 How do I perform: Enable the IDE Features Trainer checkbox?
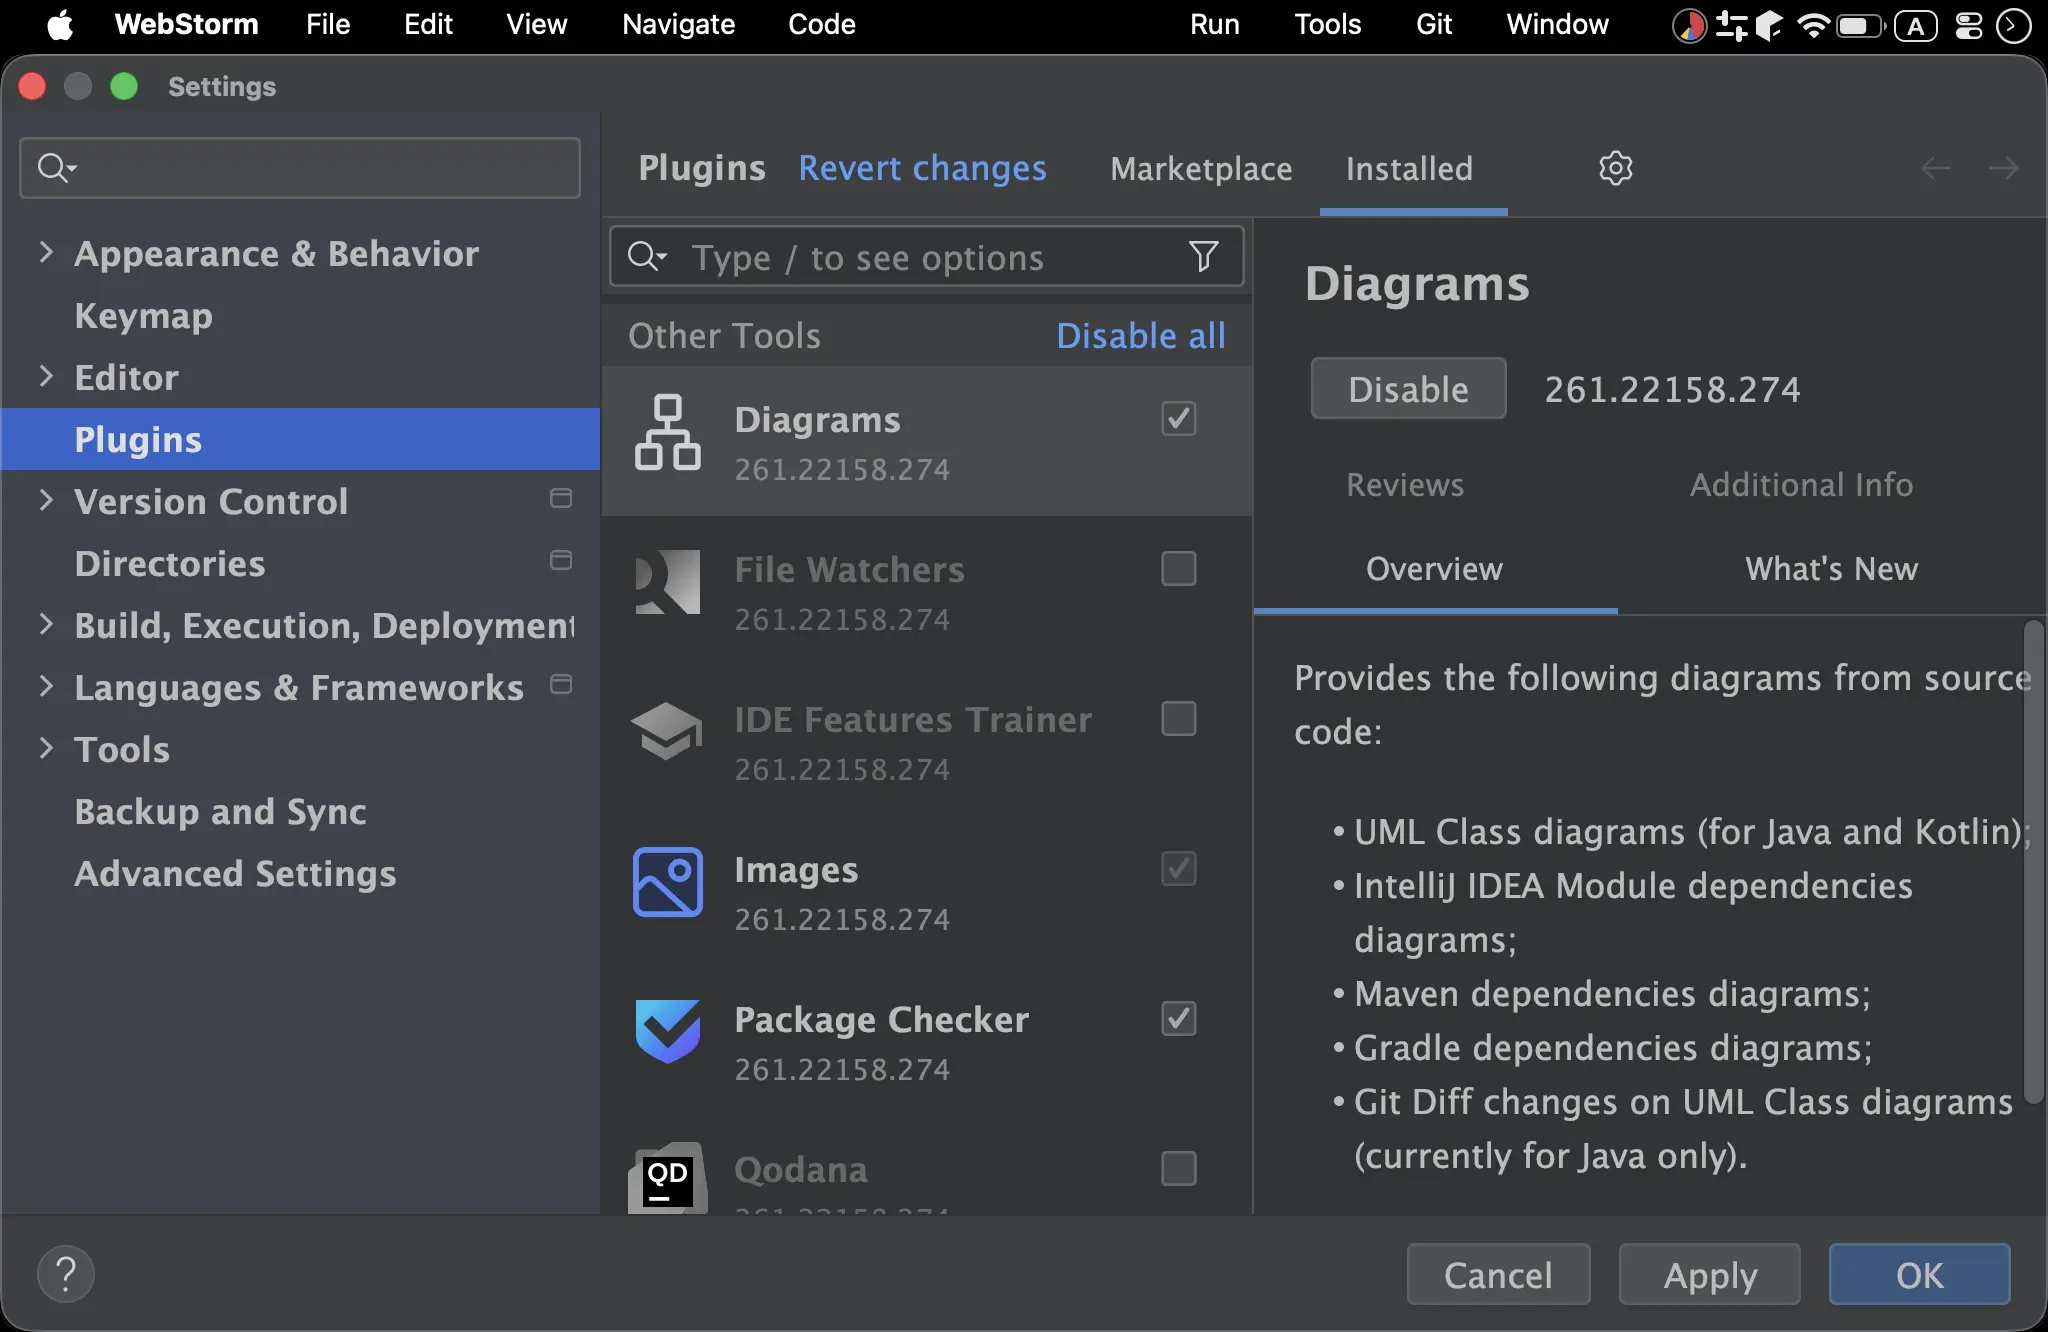tap(1179, 718)
